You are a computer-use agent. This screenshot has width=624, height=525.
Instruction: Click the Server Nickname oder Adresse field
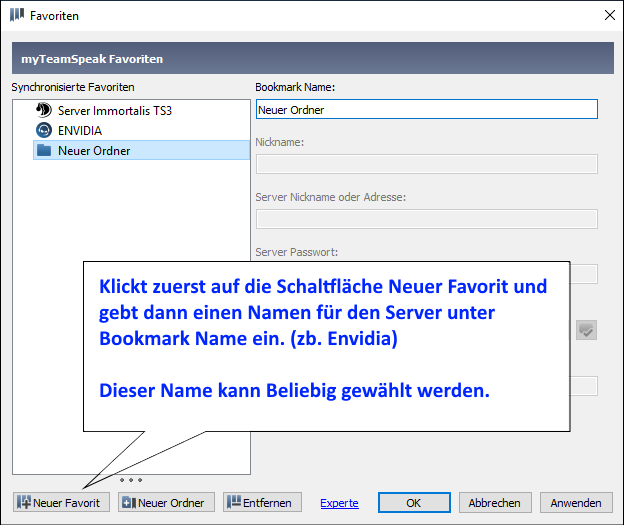coord(426,219)
